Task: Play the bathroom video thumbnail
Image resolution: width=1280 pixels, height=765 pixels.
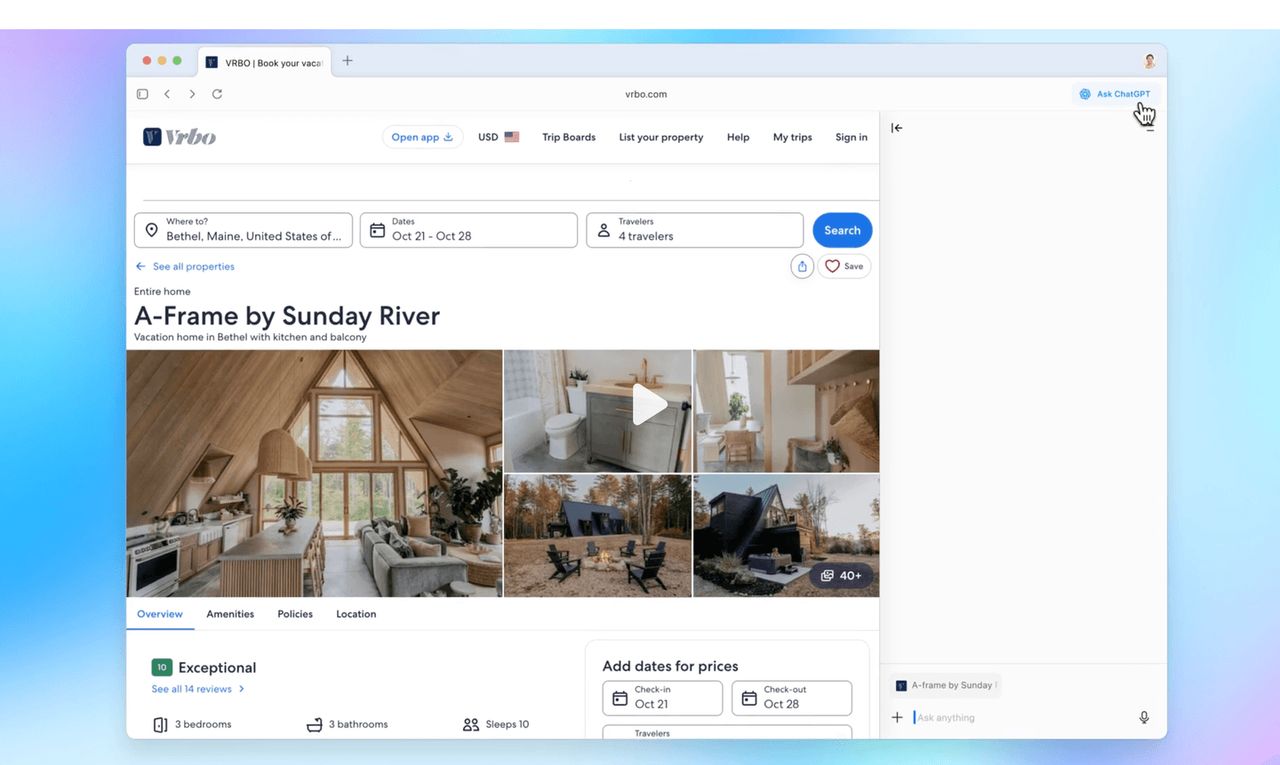Action: click(x=649, y=405)
